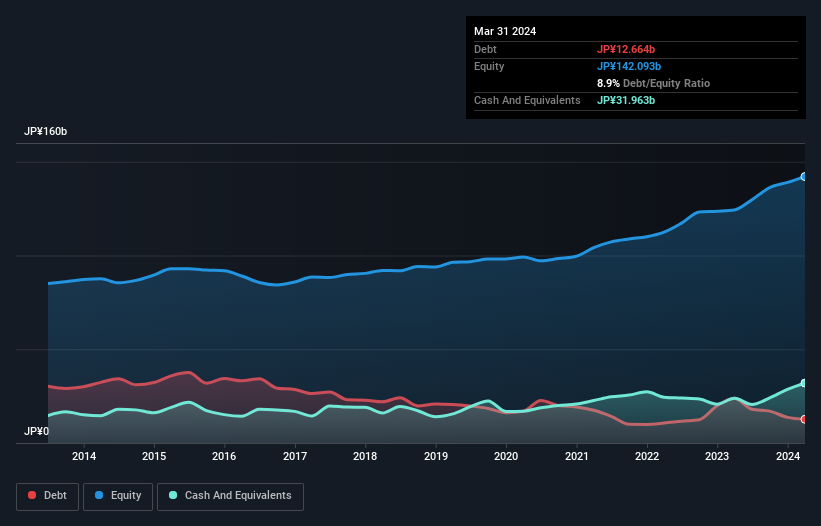Click the Cash And Equivalents endpoint marker
The width and height of the screenshot is (821, 526).
(x=804, y=383)
